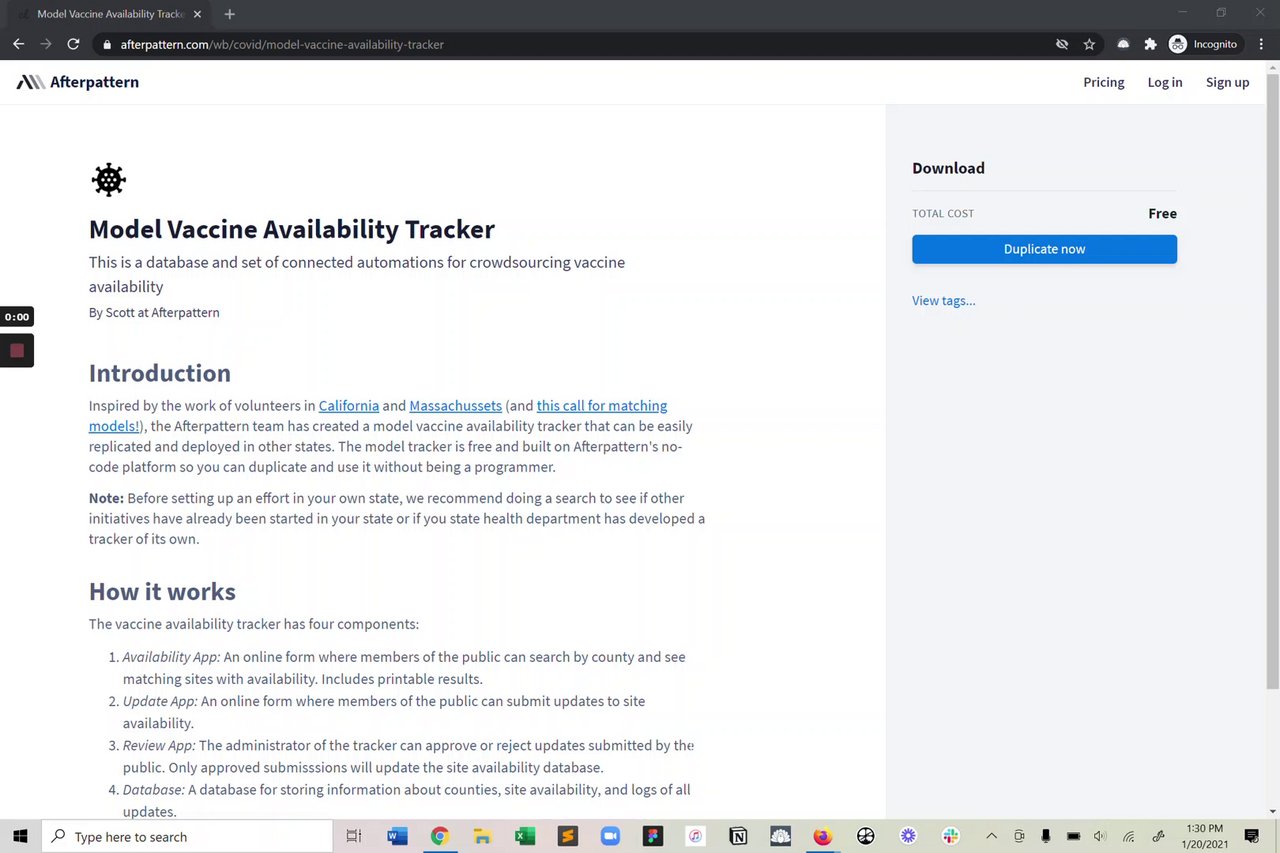The height and width of the screenshot is (853, 1280).
Task: Launch Microsoft Word from the taskbar
Action: pos(397,836)
